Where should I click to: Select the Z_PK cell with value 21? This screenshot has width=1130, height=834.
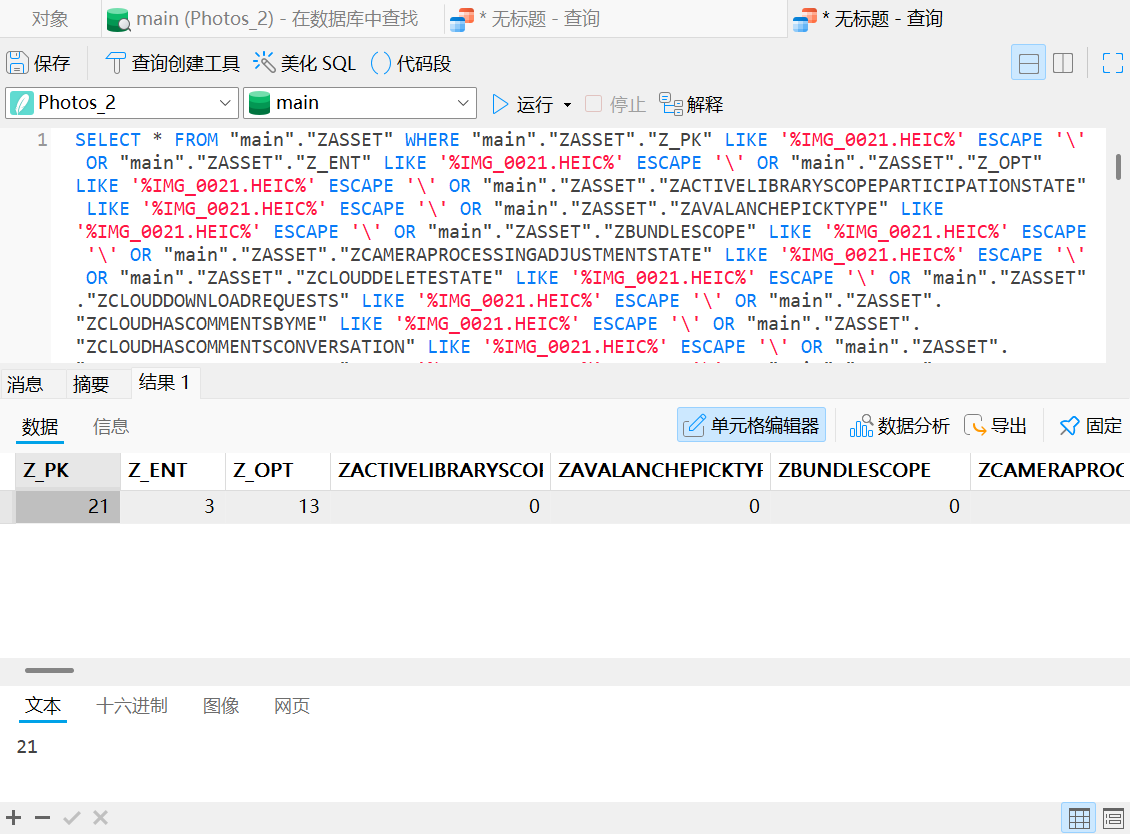coord(68,507)
